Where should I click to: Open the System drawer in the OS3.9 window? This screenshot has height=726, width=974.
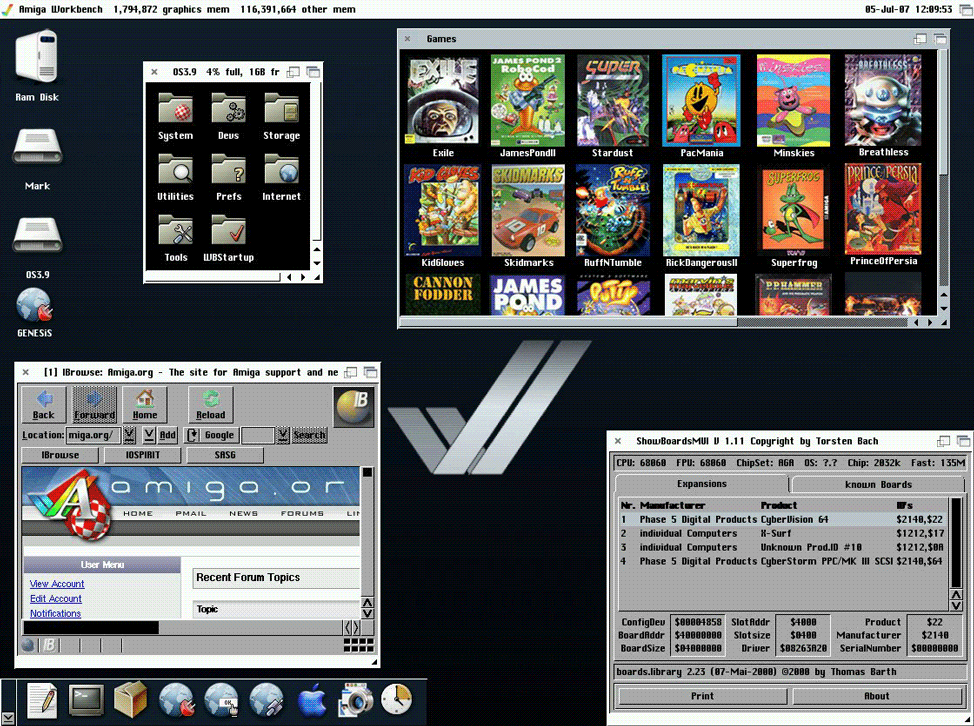(175, 109)
